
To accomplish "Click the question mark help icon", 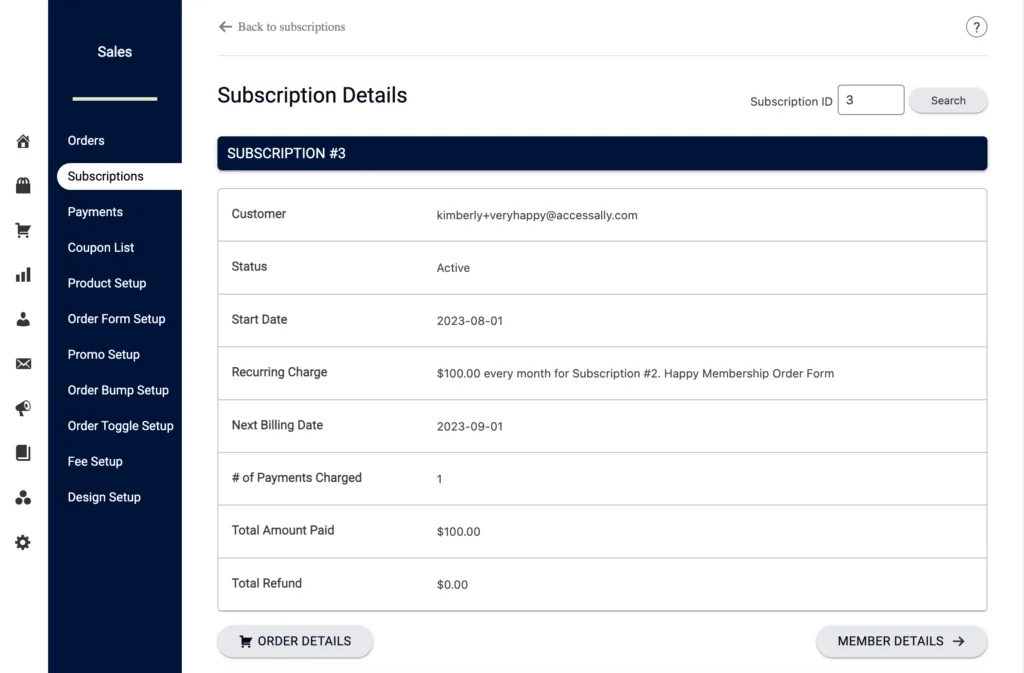I will tap(976, 27).
